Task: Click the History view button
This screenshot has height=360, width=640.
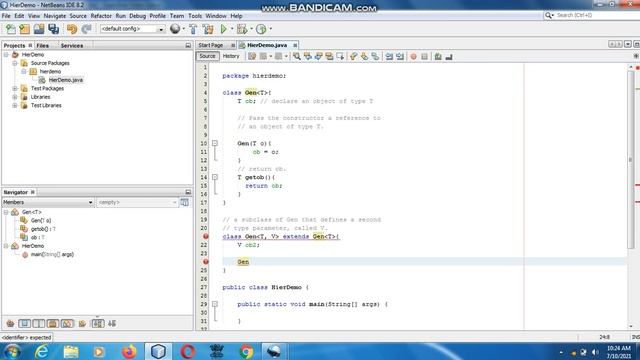Action: coord(231,56)
